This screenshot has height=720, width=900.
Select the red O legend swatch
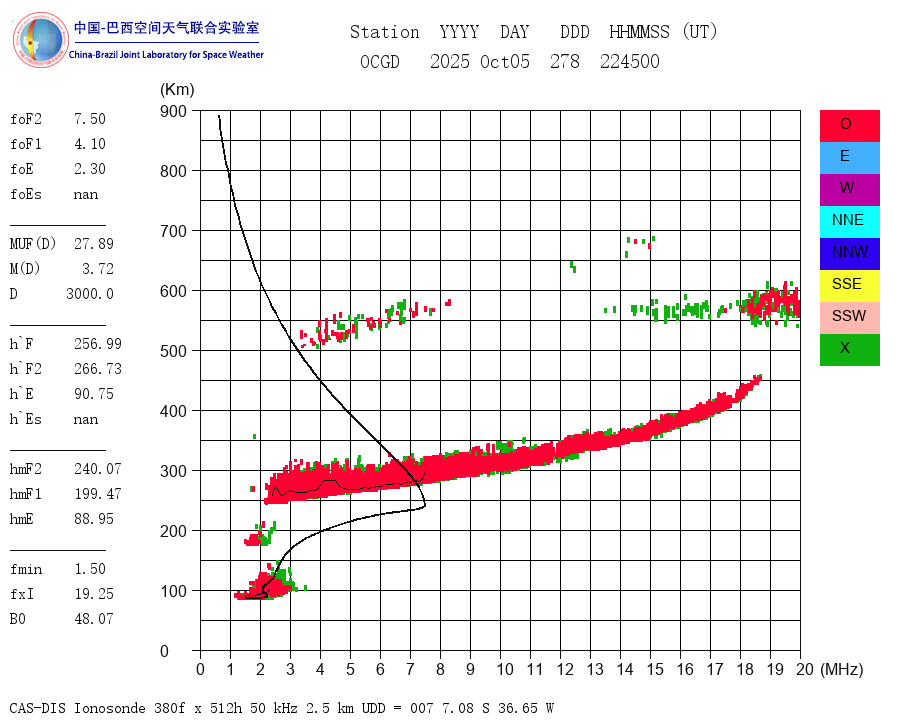pyautogui.click(x=849, y=126)
